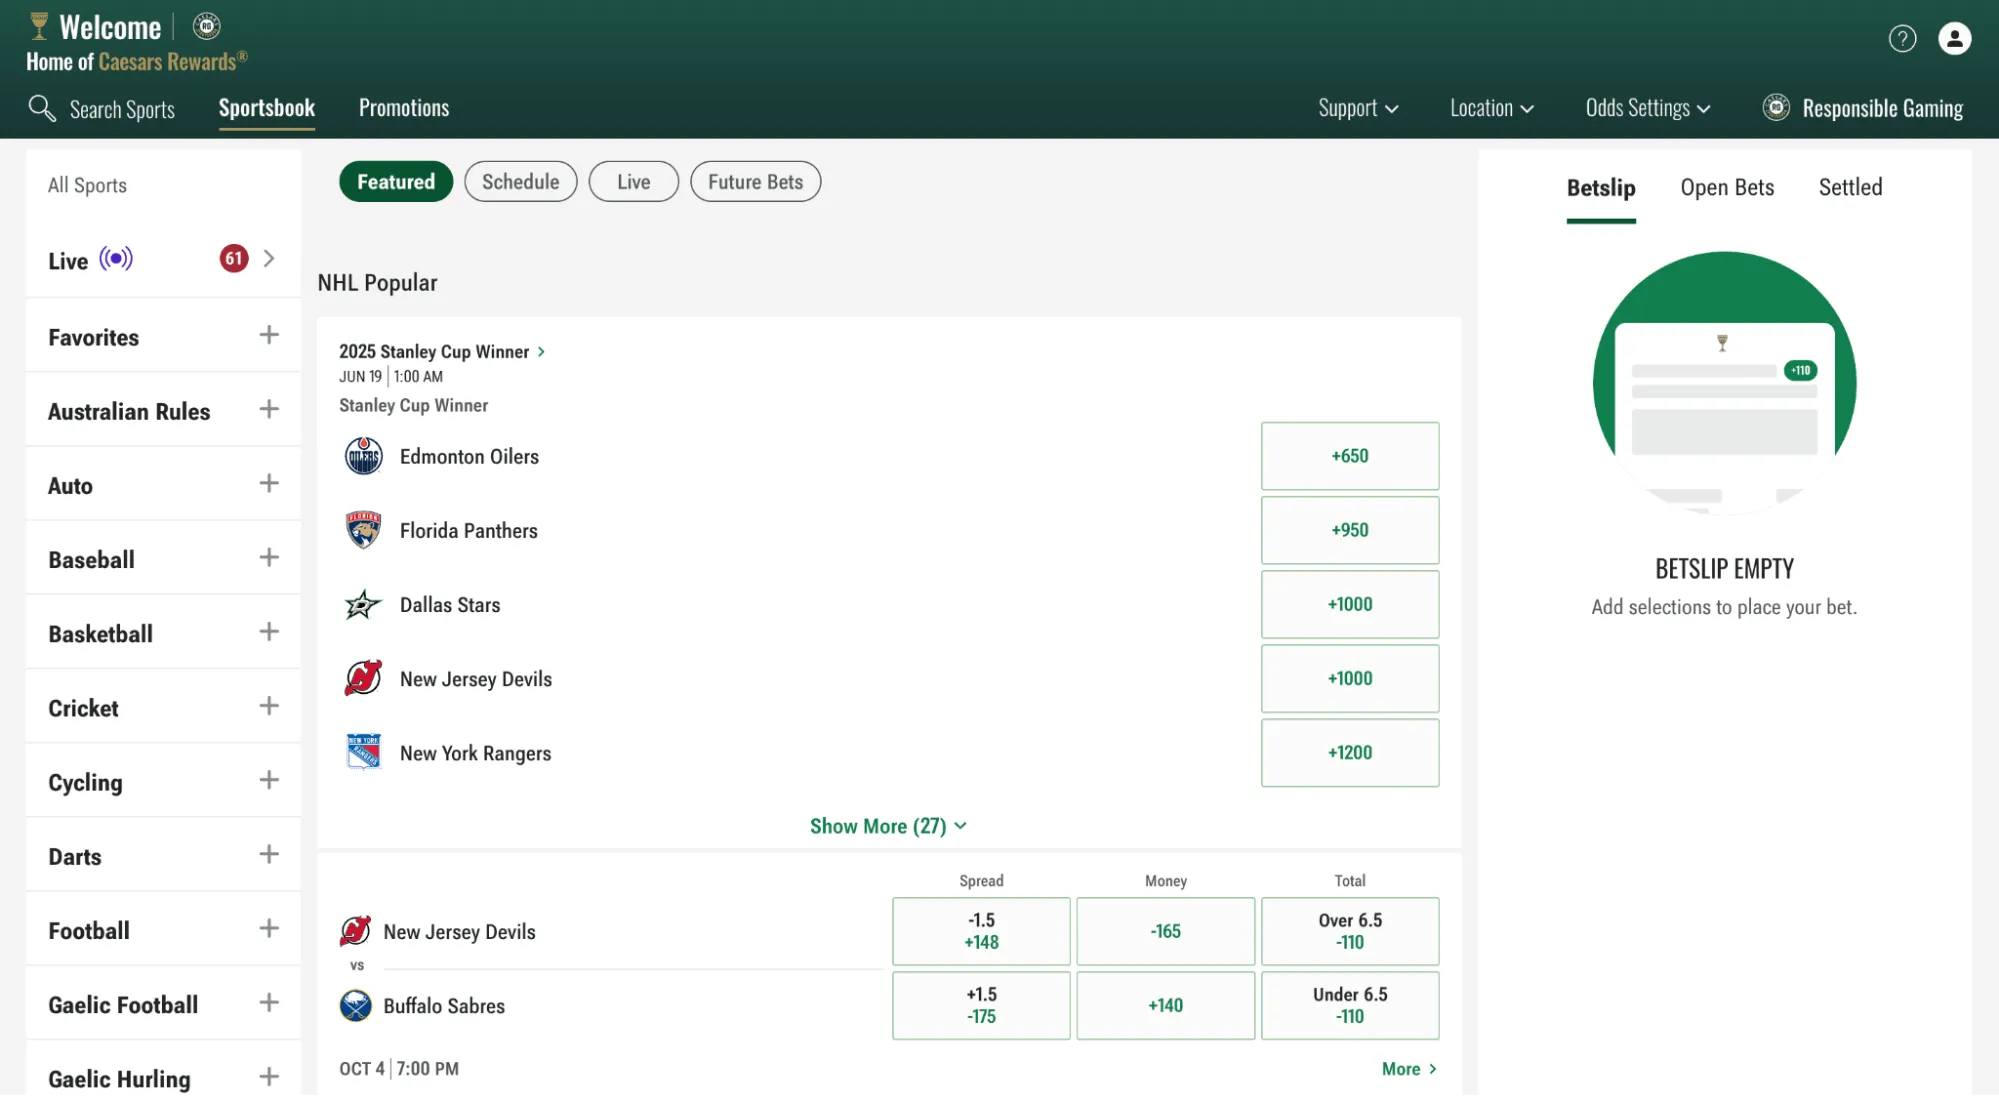The height and width of the screenshot is (1096, 1999).
Task: Switch to the Open Bets tab
Action: [x=1727, y=188]
